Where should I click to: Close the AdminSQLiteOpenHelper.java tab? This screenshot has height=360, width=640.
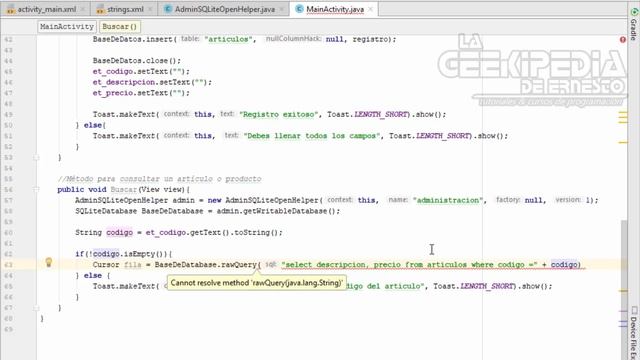(x=282, y=9)
